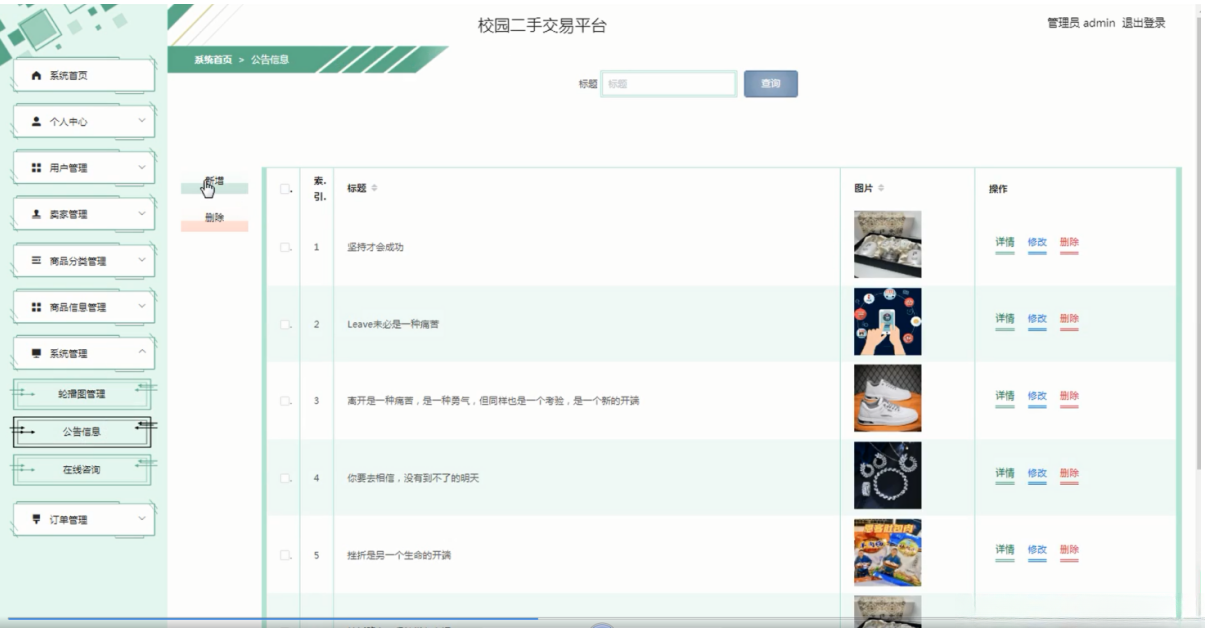The height and width of the screenshot is (628, 1205).
Task: Open the white sneakers thumbnail in row 3
Action: 888,399
